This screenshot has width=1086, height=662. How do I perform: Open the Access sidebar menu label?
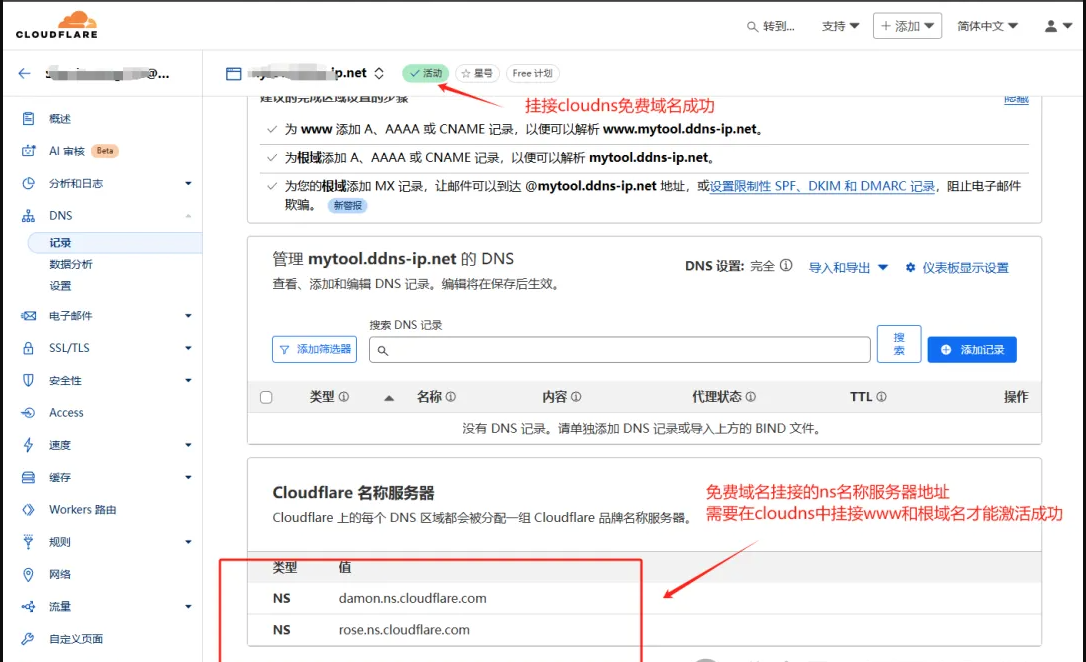click(x=66, y=413)
